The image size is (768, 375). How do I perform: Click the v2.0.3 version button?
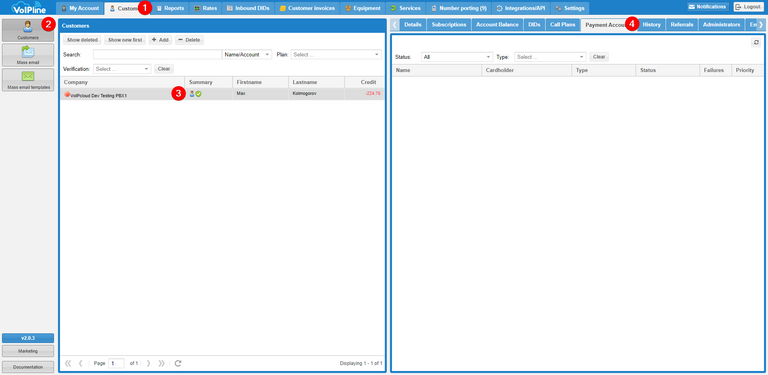point(28,338)
